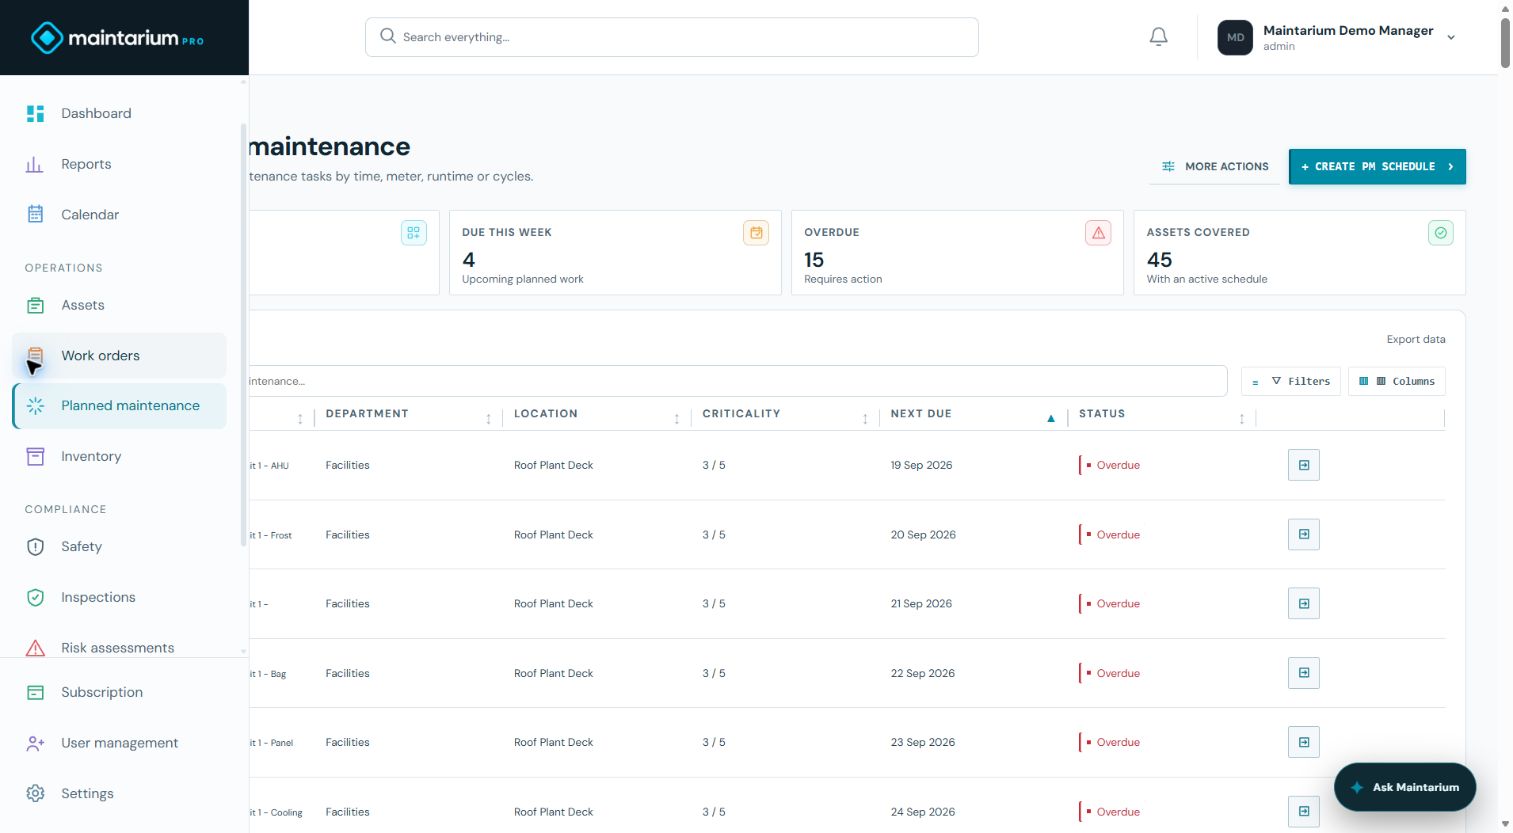The image size is (1513, 833).
Task: Open row action for 23 Sep 2026
Action: pyautogui.click(x=1304, y=742)
